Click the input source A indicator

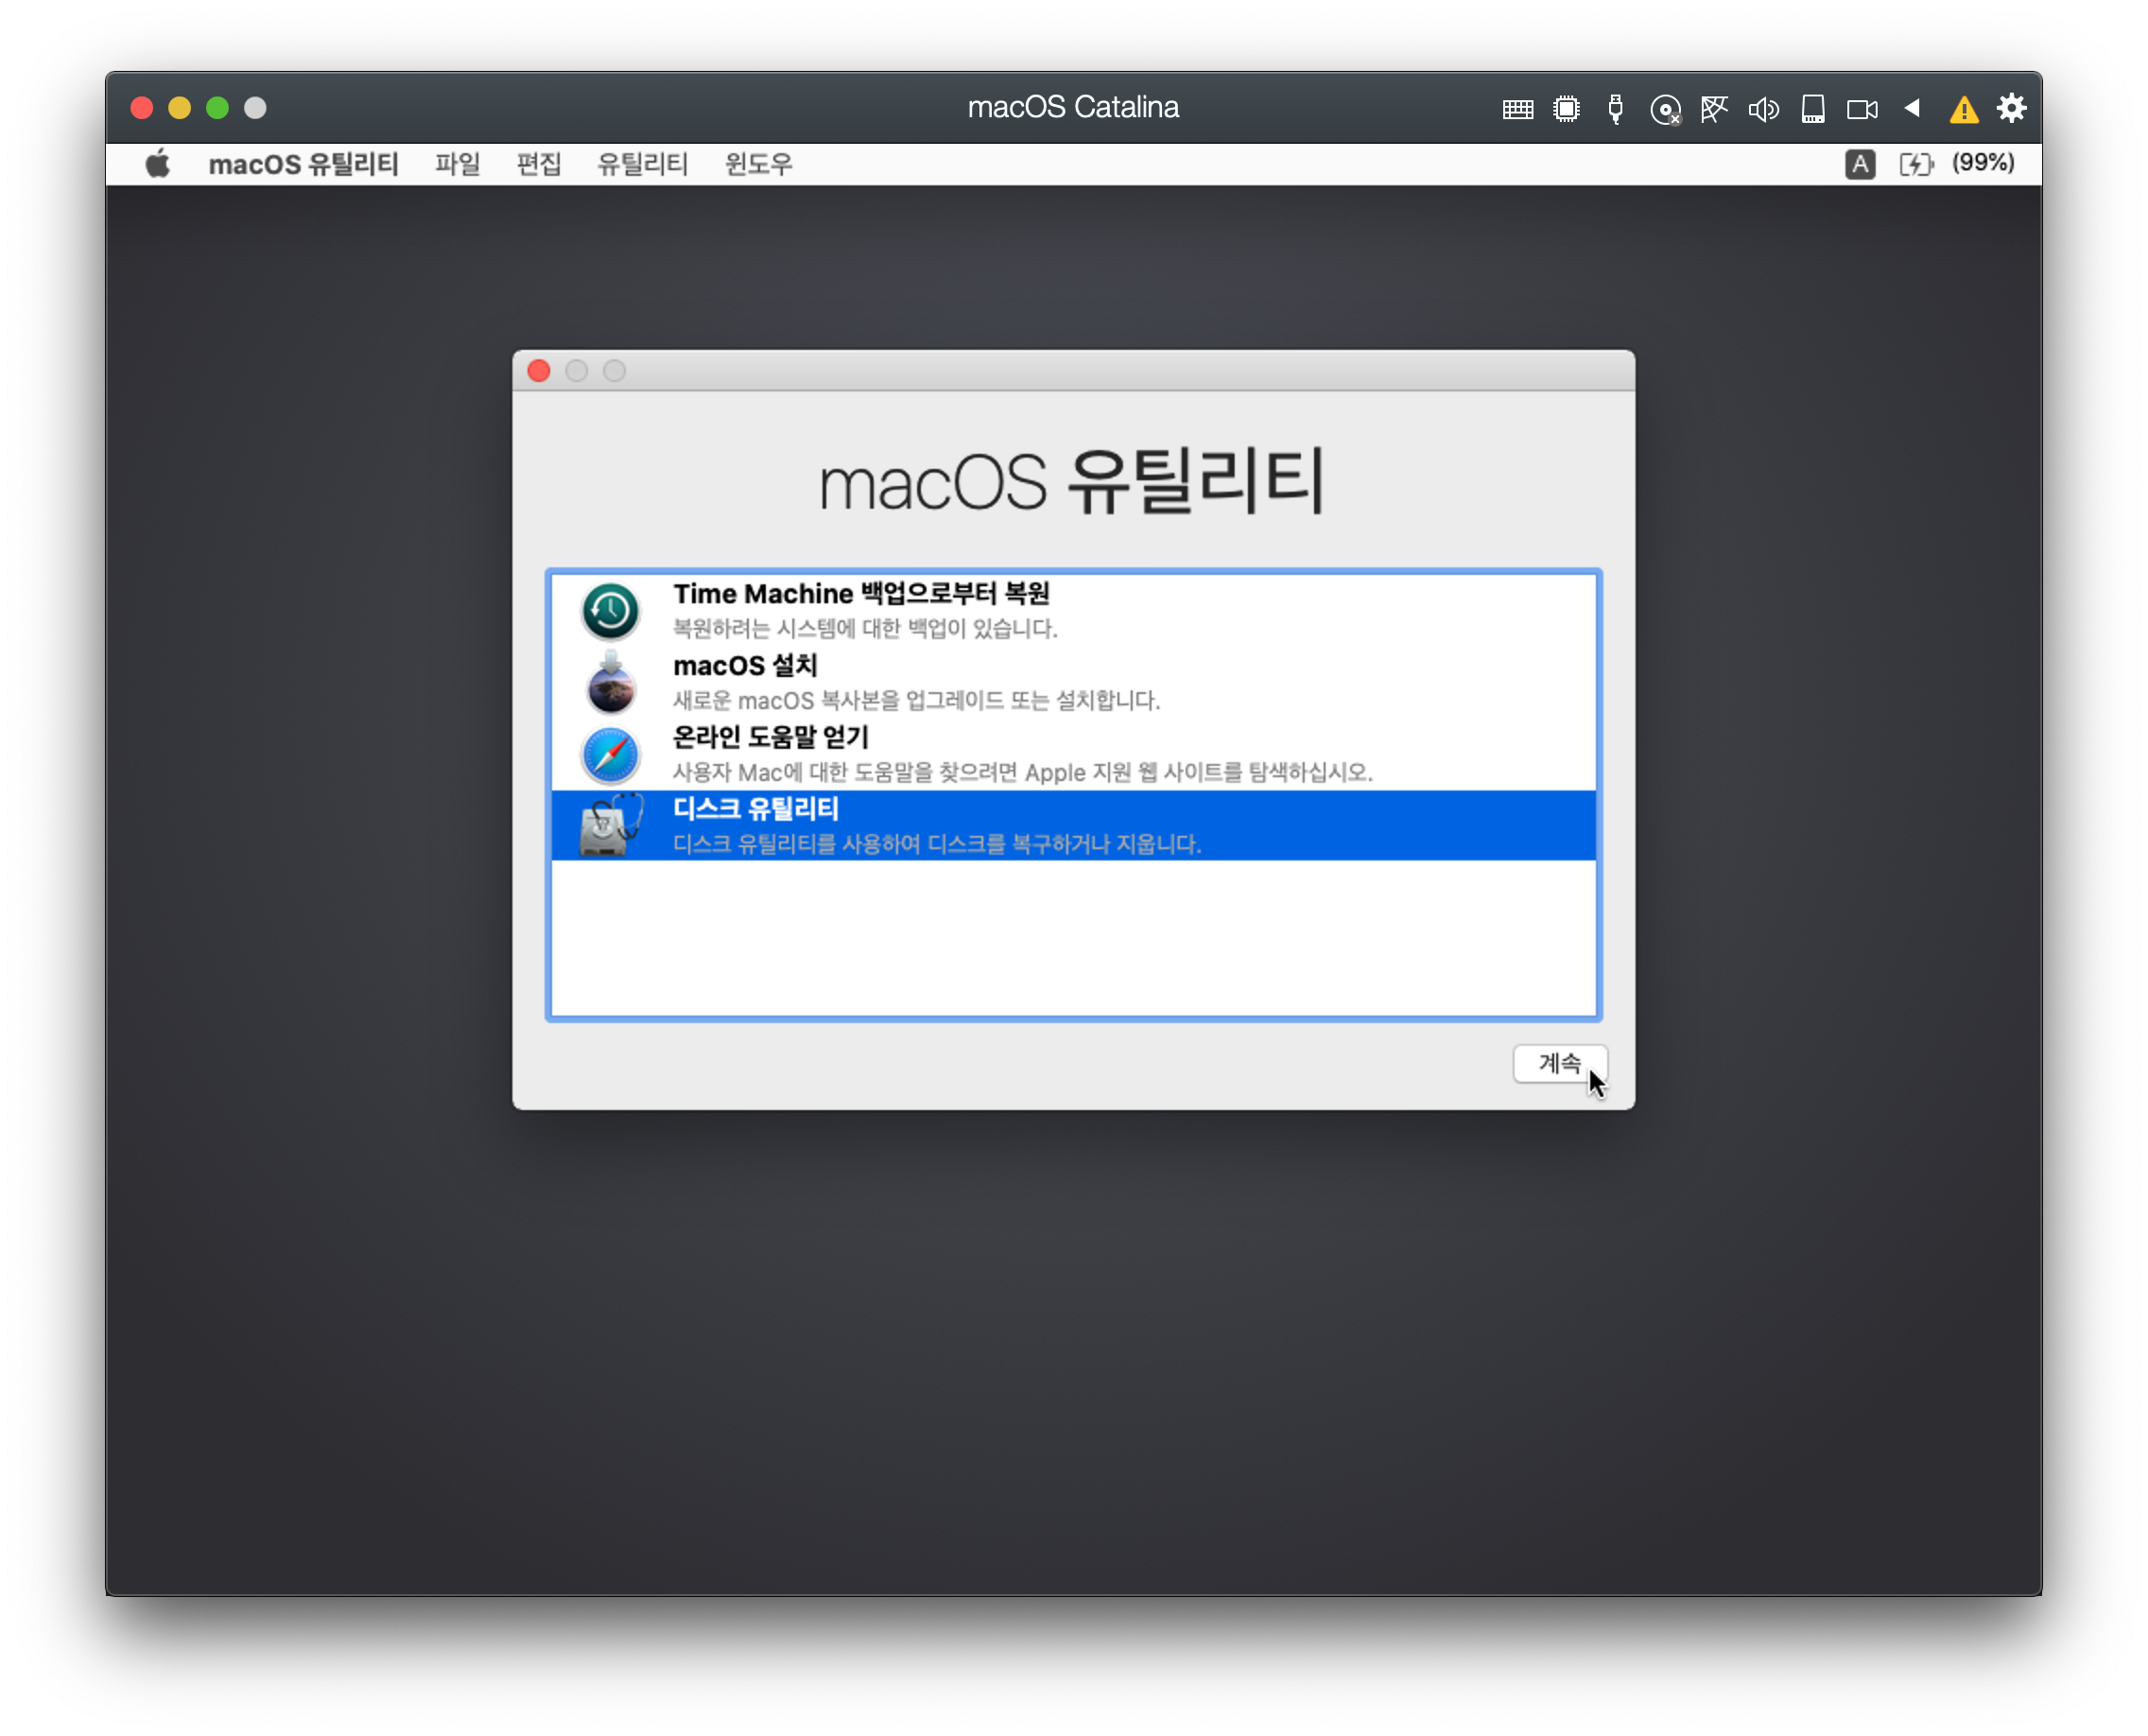[1859, 164]
